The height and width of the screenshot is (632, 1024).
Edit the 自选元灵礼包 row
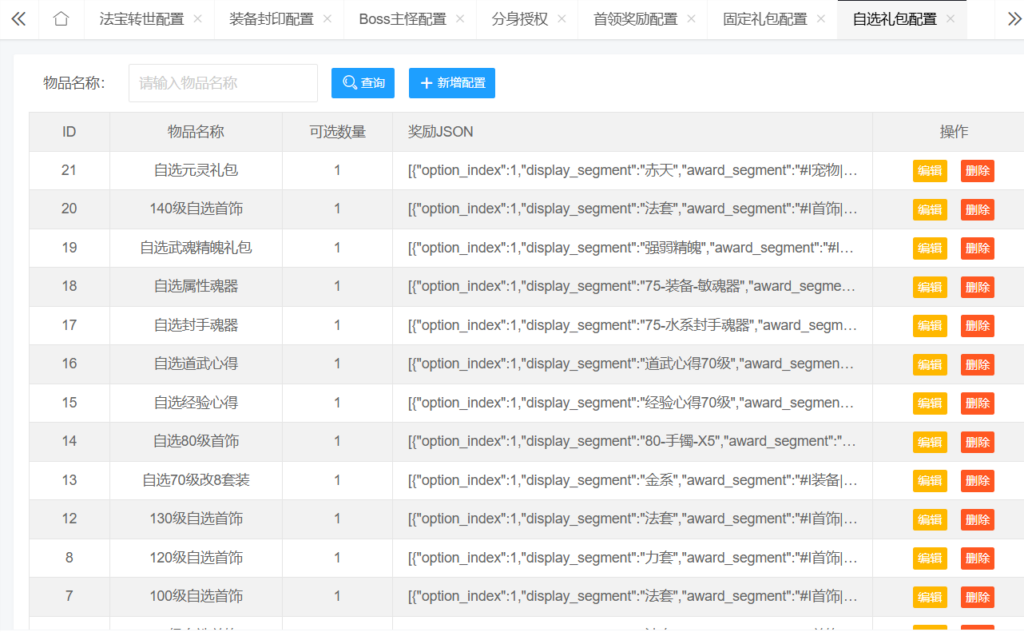(930, 171)
